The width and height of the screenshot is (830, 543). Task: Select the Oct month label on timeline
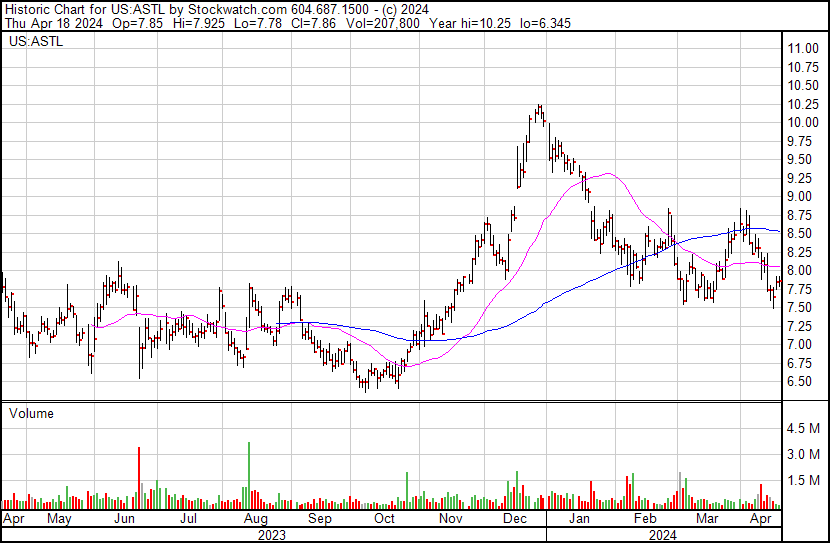(x=384, y=520)
